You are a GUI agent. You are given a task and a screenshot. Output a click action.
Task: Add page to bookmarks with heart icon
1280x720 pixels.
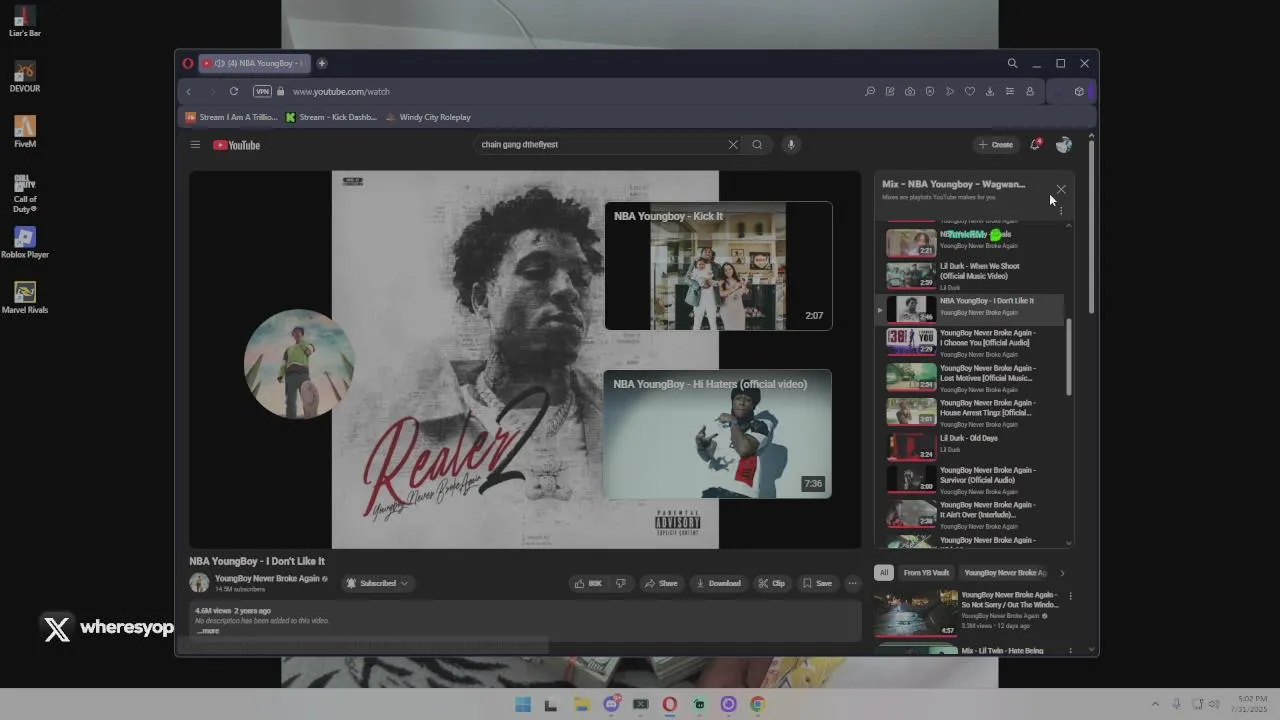pos(969,91)
